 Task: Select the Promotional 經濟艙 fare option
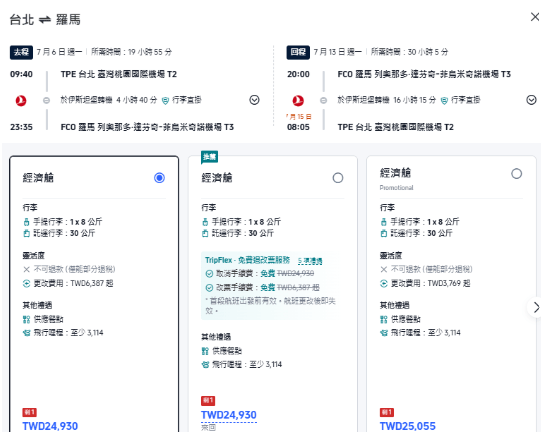pos(517,174)
